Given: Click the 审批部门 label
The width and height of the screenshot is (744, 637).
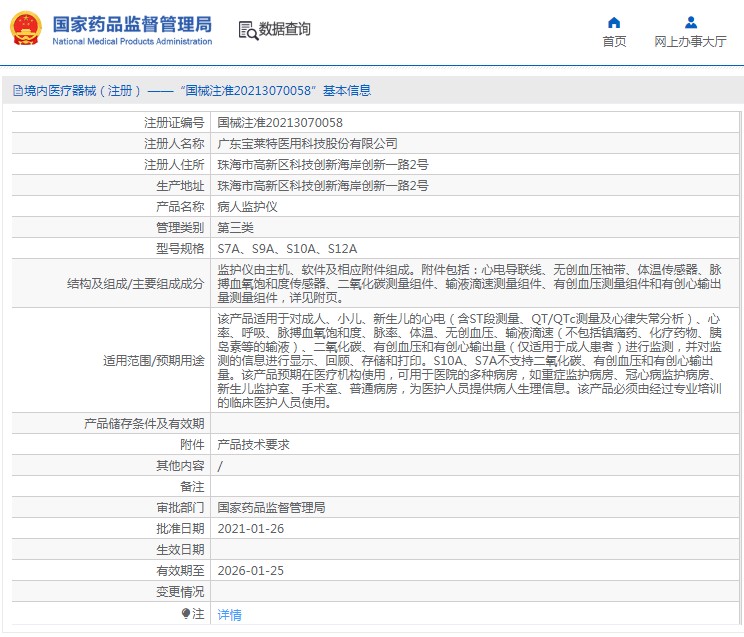Looking at the screenshot, I should (180, 507).
